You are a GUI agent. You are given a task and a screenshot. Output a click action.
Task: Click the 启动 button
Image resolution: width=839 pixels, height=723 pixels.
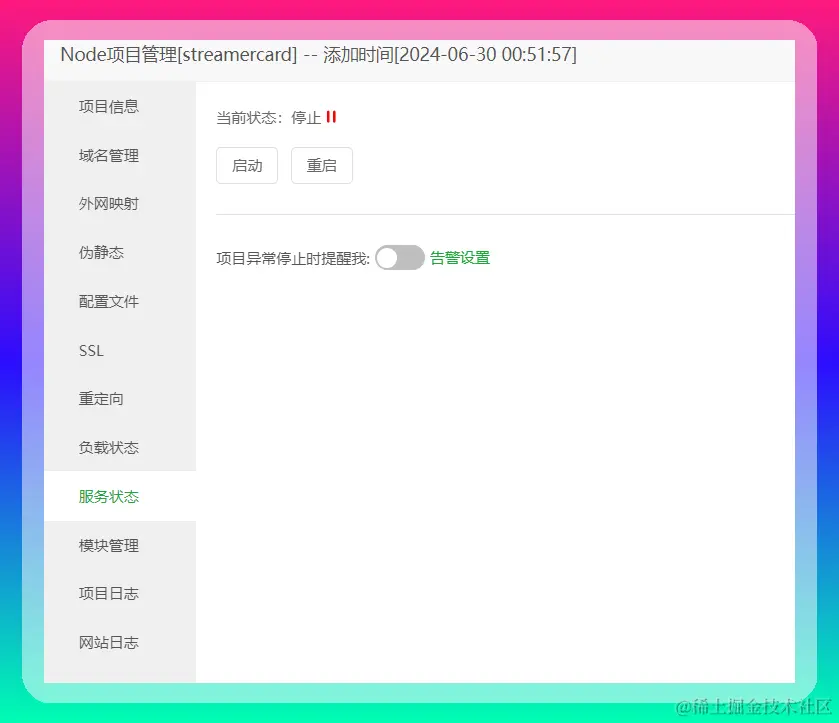tap(247, 165)
